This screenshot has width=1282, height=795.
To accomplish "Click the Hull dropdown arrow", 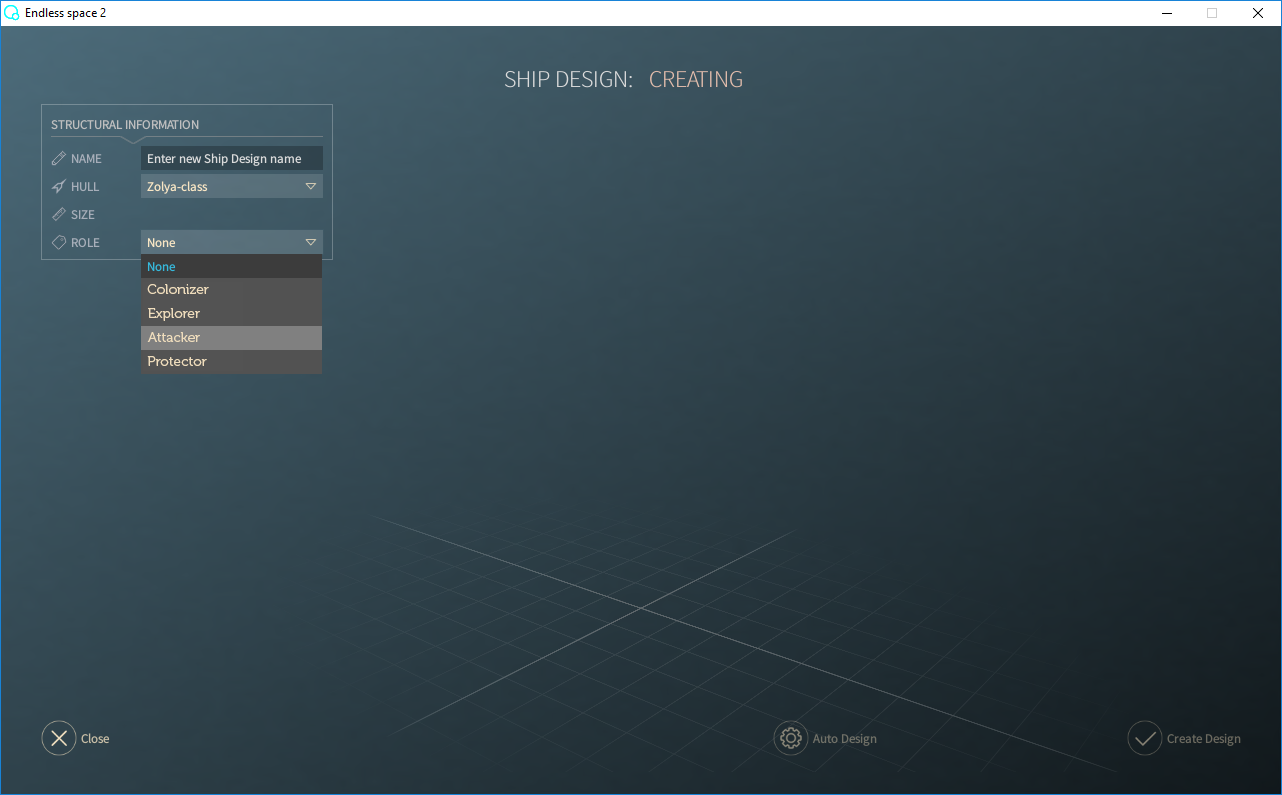I will point(310,186).
